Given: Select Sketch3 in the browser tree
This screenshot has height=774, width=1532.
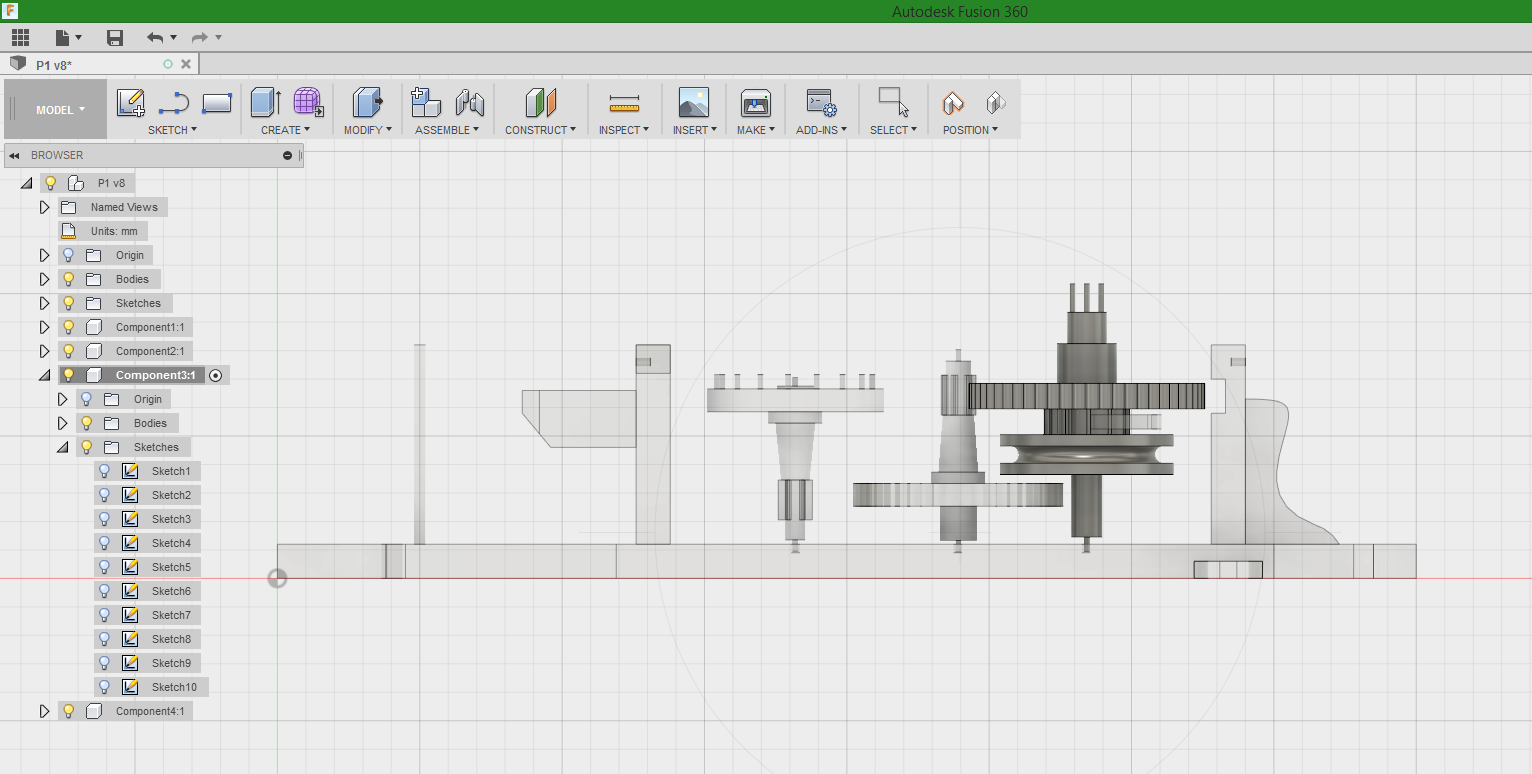Looking at the screenshot, I should click(x=171, y=519).
